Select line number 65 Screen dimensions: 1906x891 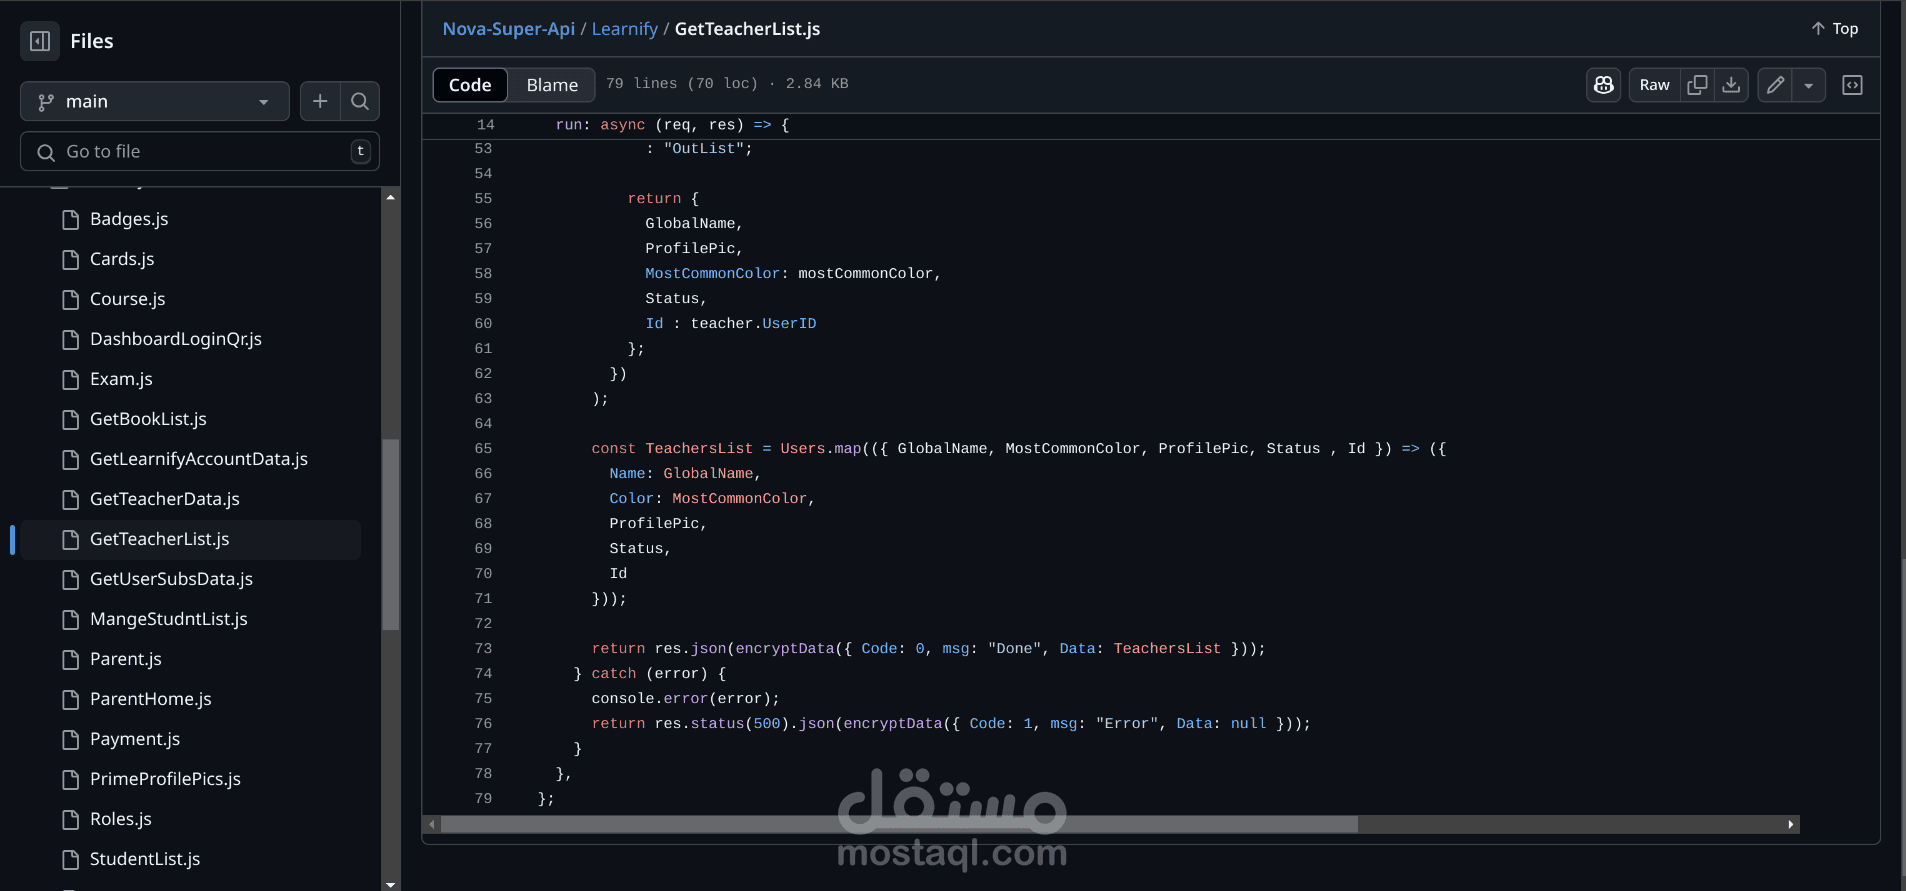pyautogui.click(x=483, y=449)
